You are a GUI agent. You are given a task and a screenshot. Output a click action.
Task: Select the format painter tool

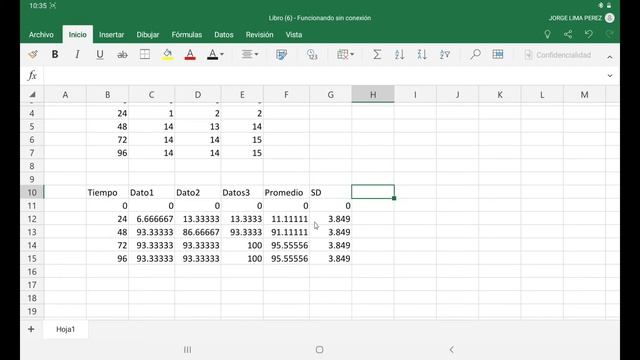click(x=33, y=54)
